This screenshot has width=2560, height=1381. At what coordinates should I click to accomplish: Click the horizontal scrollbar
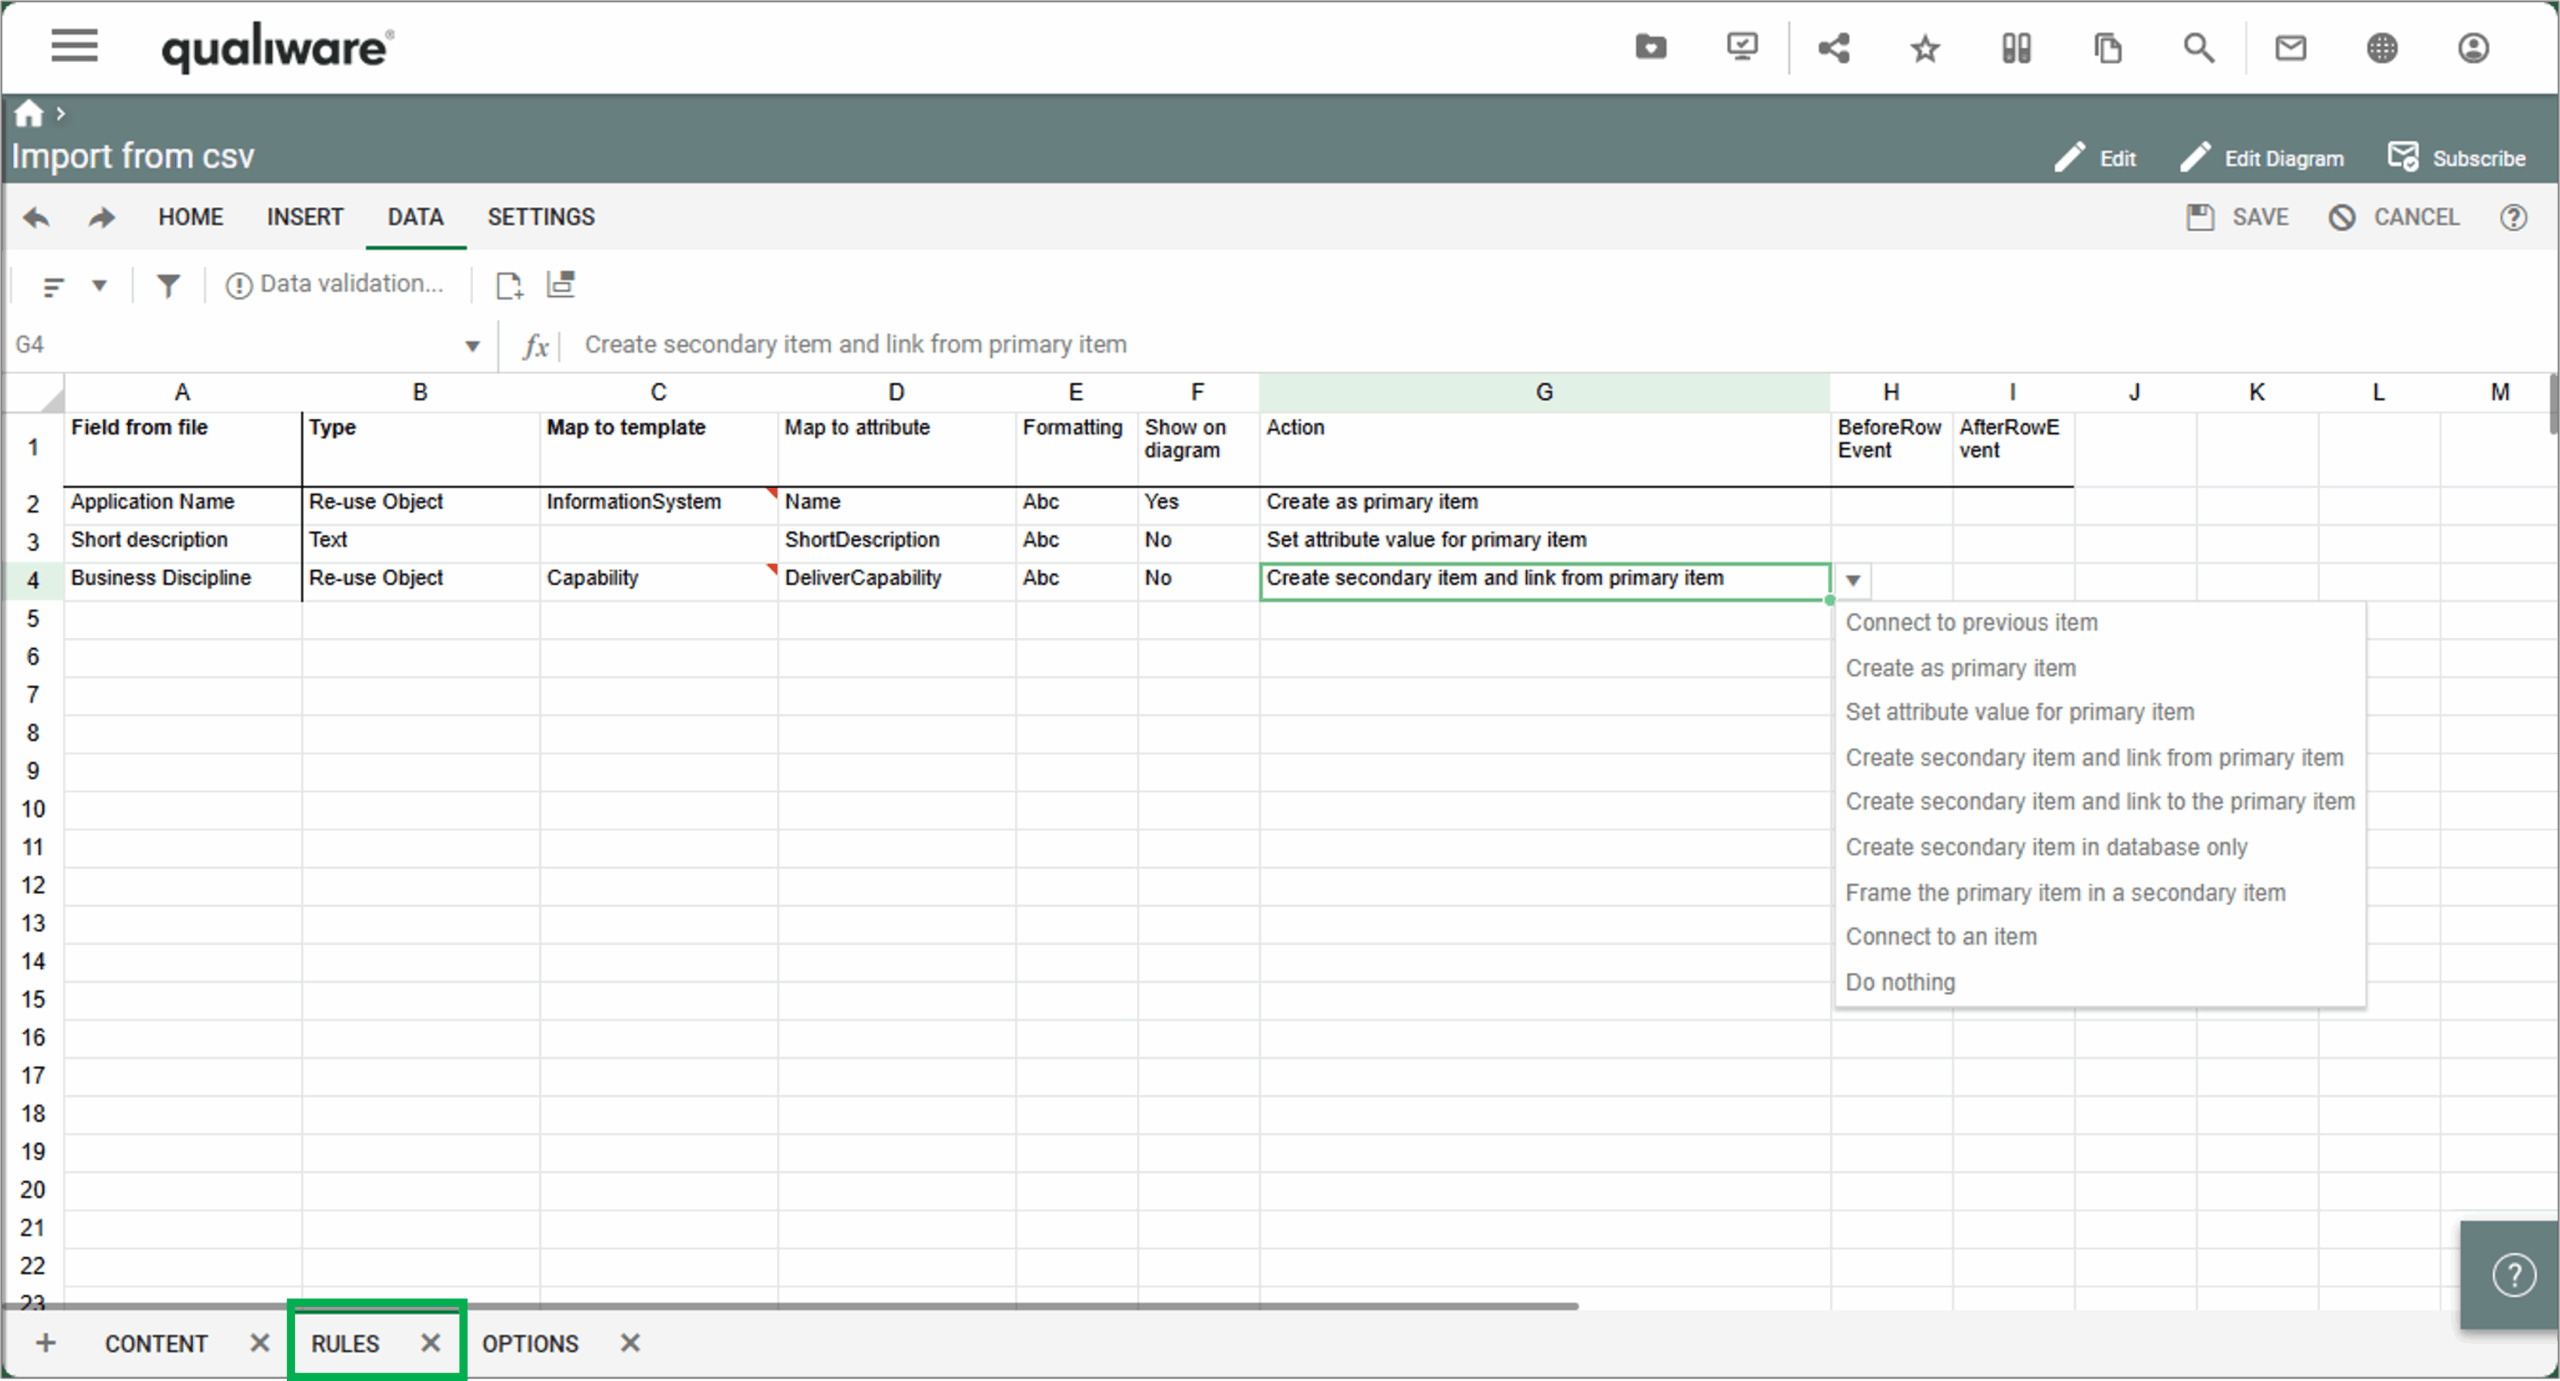tap(792, 1306)
